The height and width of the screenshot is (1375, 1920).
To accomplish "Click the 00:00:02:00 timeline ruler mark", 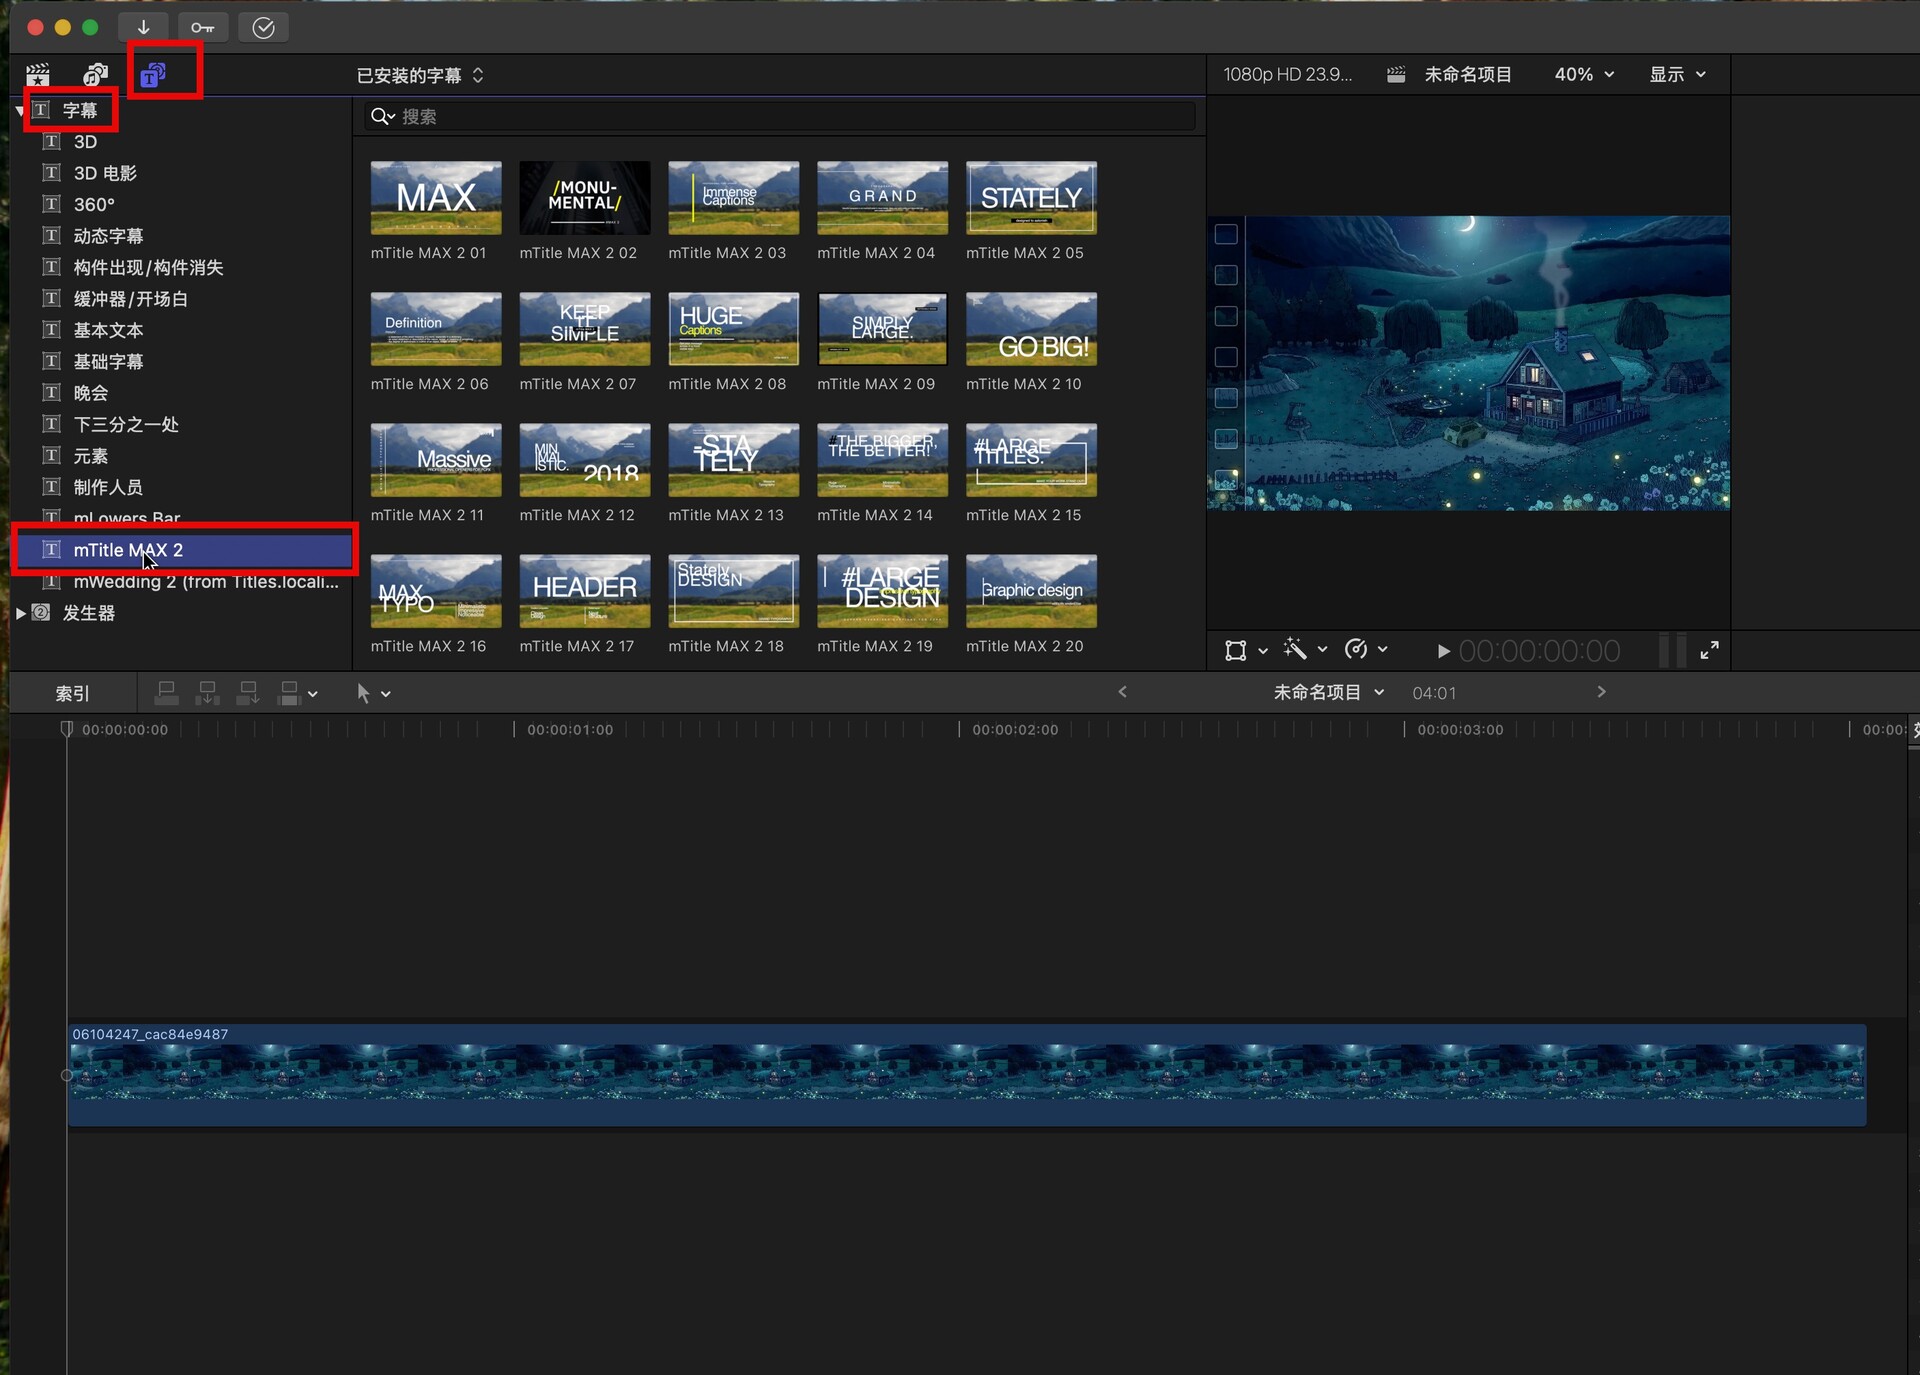I will (1015, 730).
